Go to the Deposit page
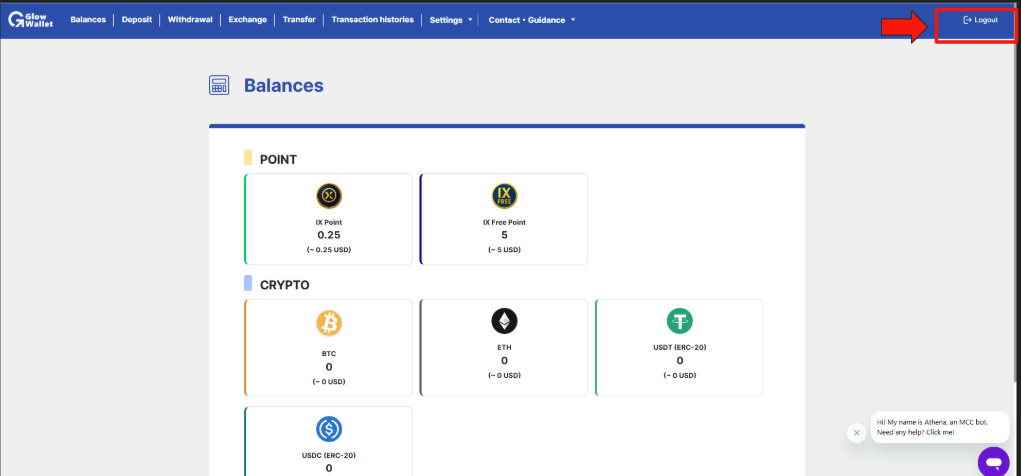 (137, 20)
